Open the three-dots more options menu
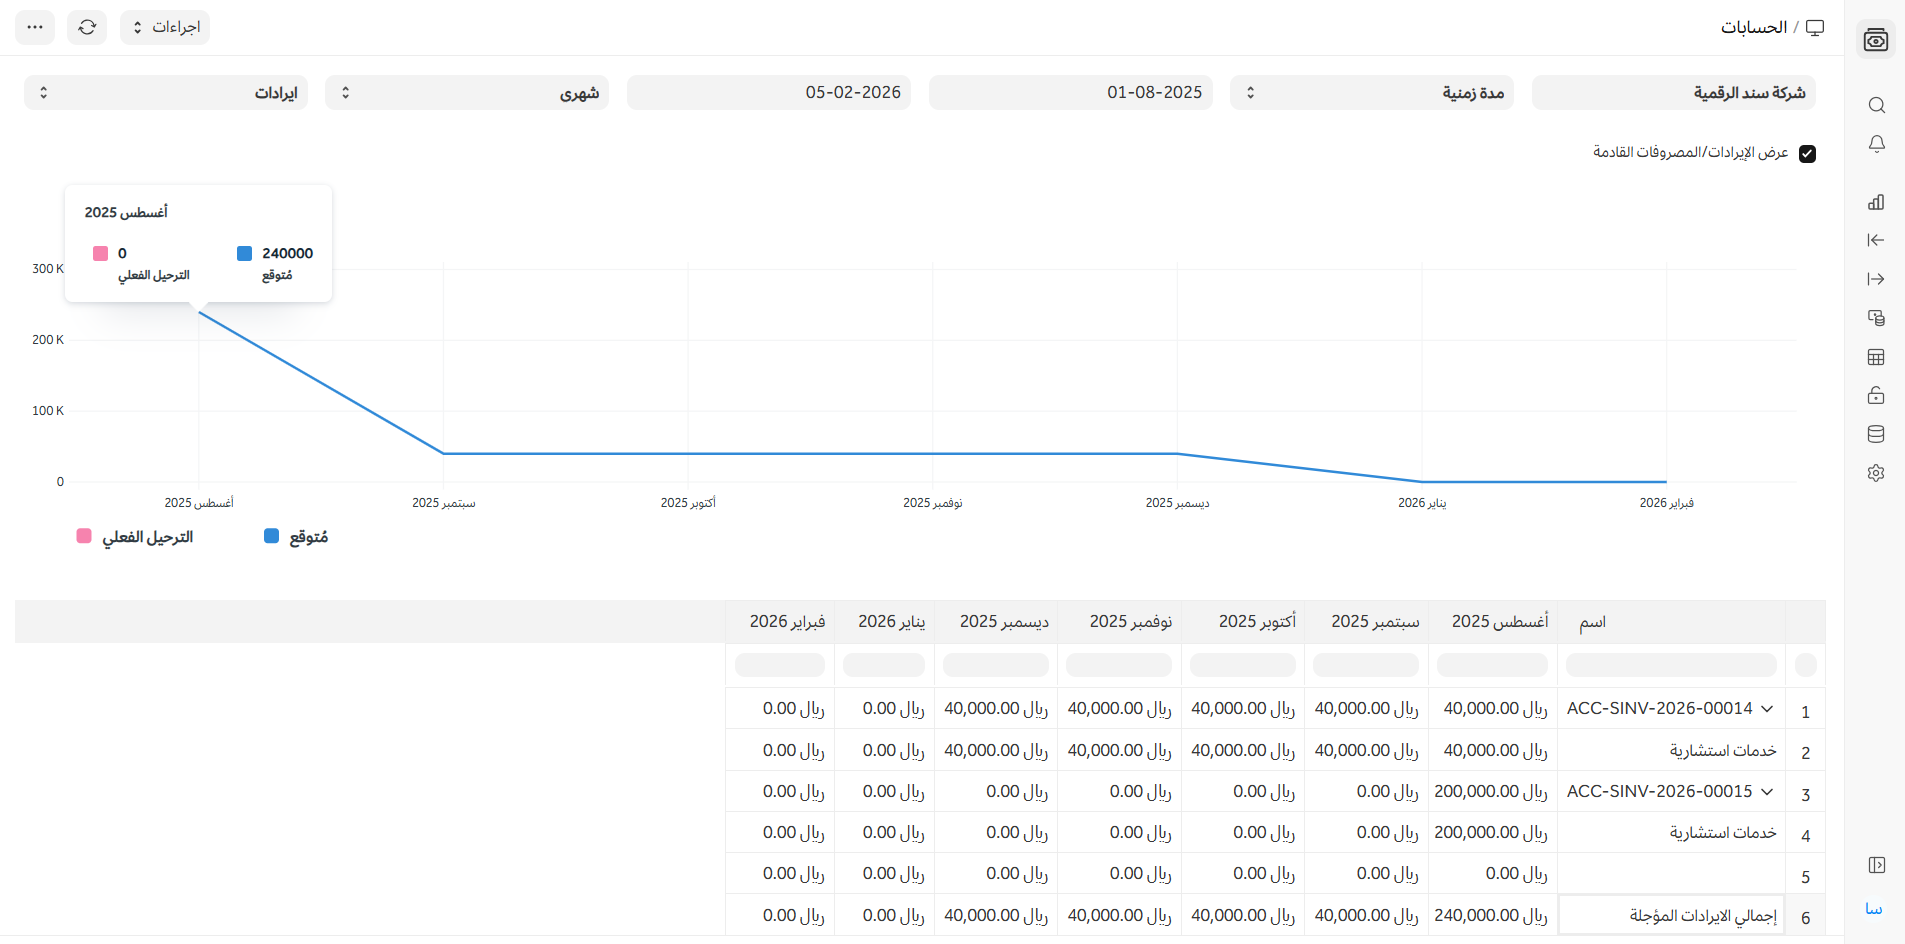Image resolution: width=1905 pixels, height=944 pixels. pos(35,27)
